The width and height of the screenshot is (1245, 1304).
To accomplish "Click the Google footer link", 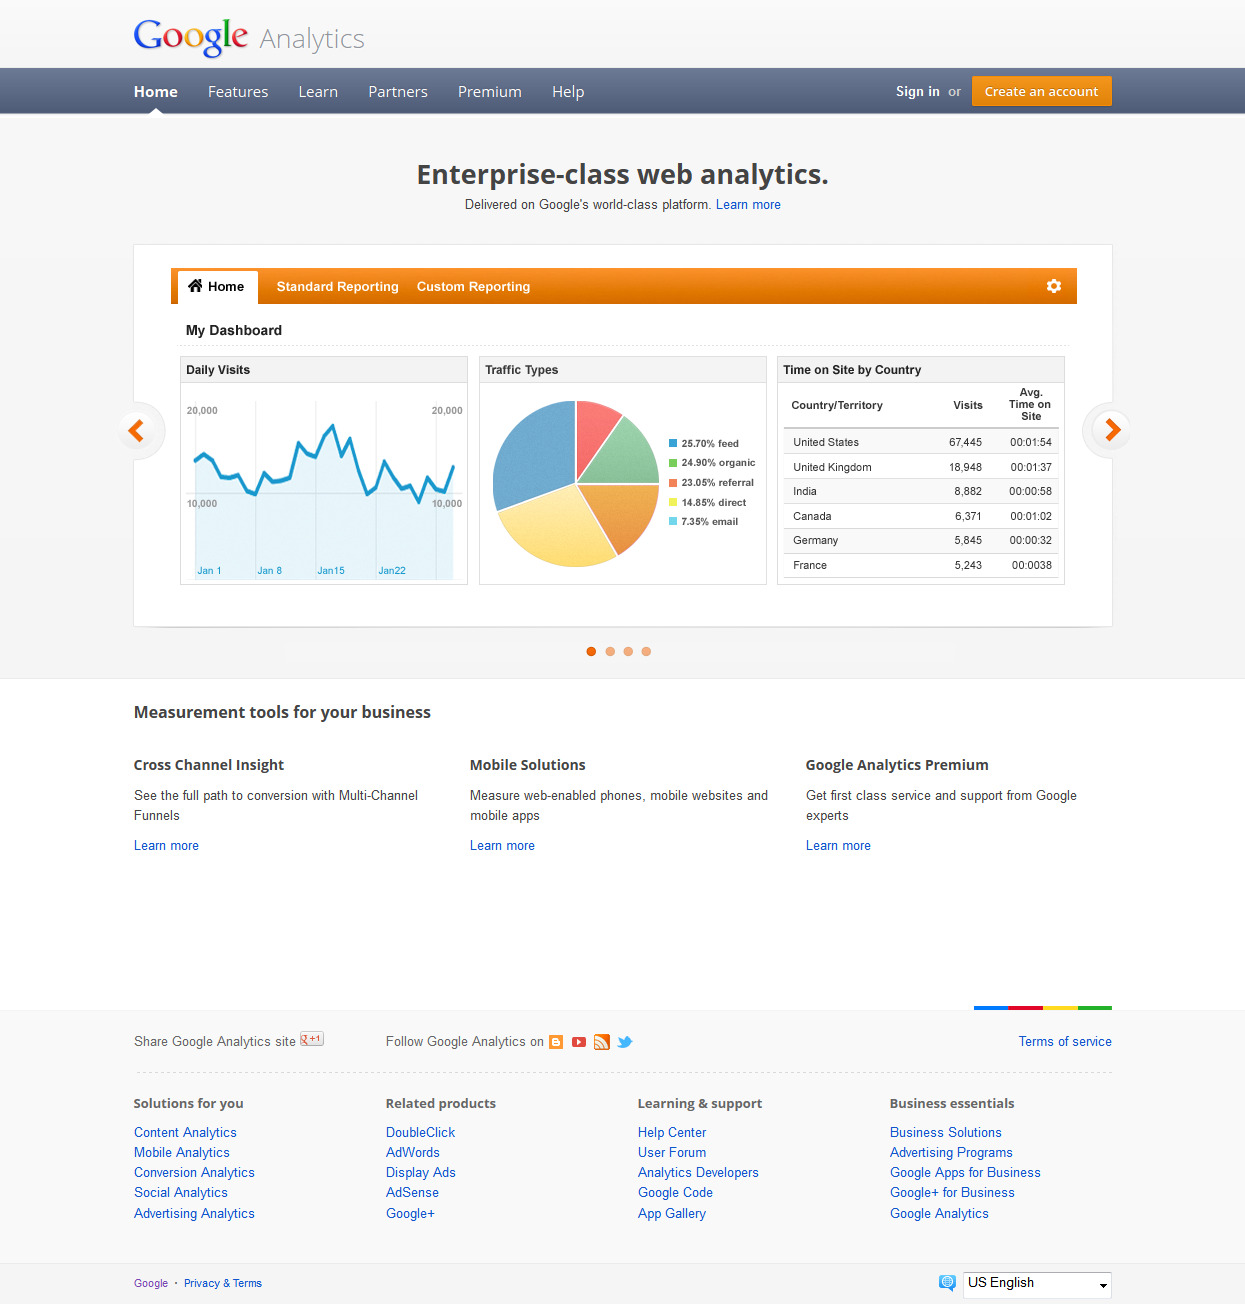I will [x=151, y=1284].
